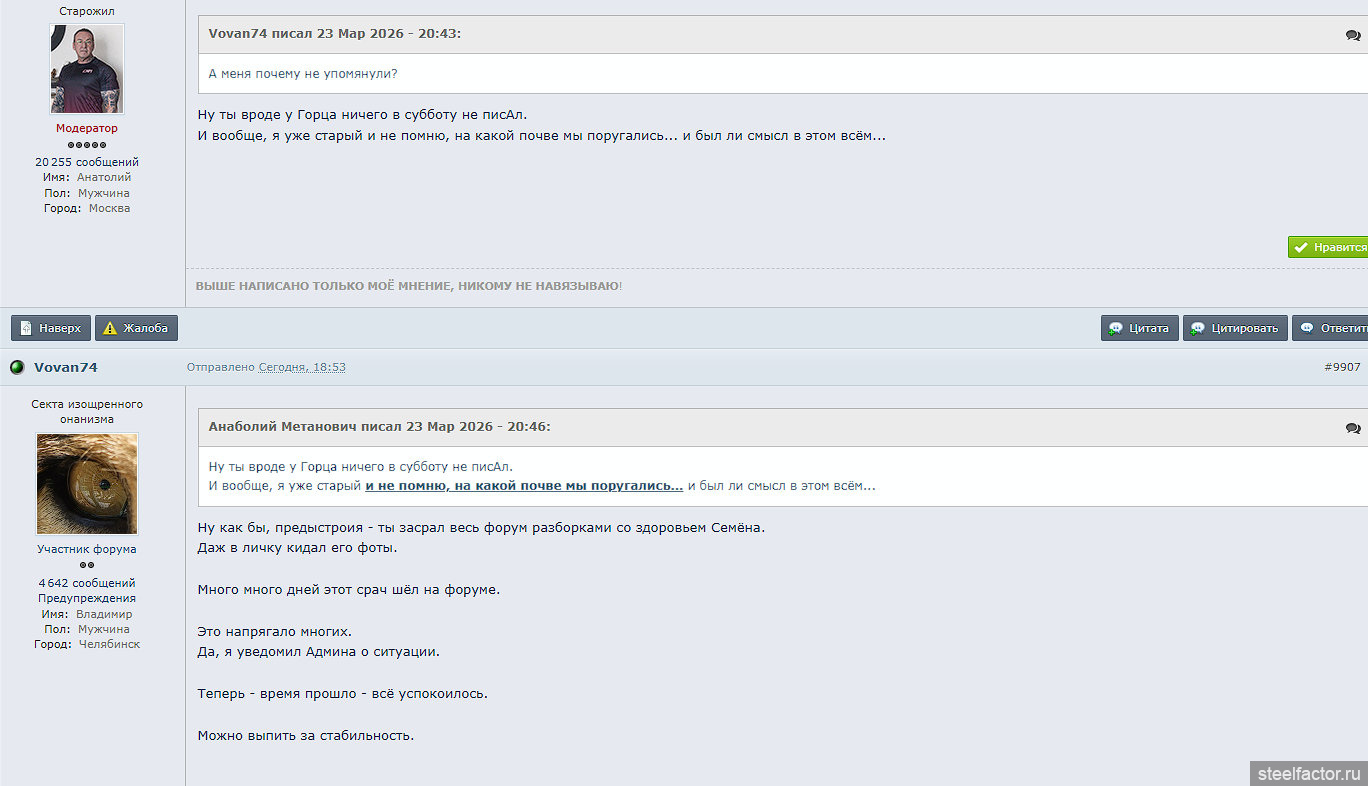Screen dimensions: 1368x786
Task: Like the post with Нравится button
Action: (1328, 247)
